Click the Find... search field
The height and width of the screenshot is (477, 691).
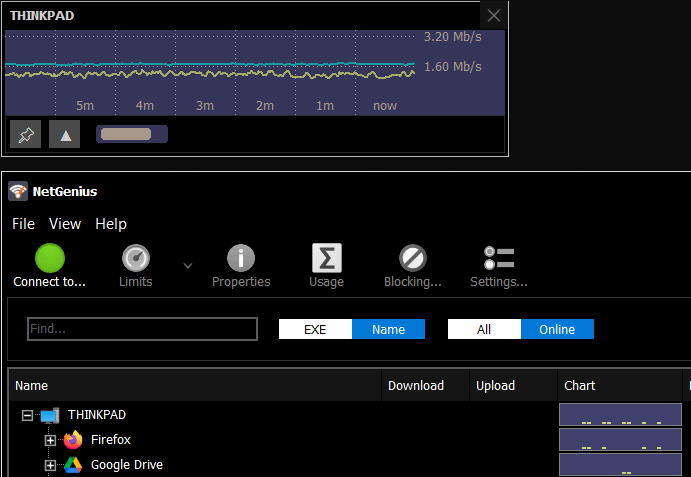point(142,329)
